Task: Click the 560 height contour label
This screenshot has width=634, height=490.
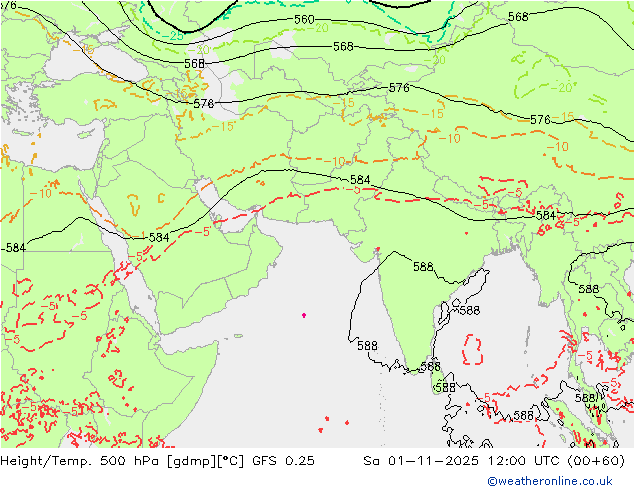Action: (x=304, y=19)
